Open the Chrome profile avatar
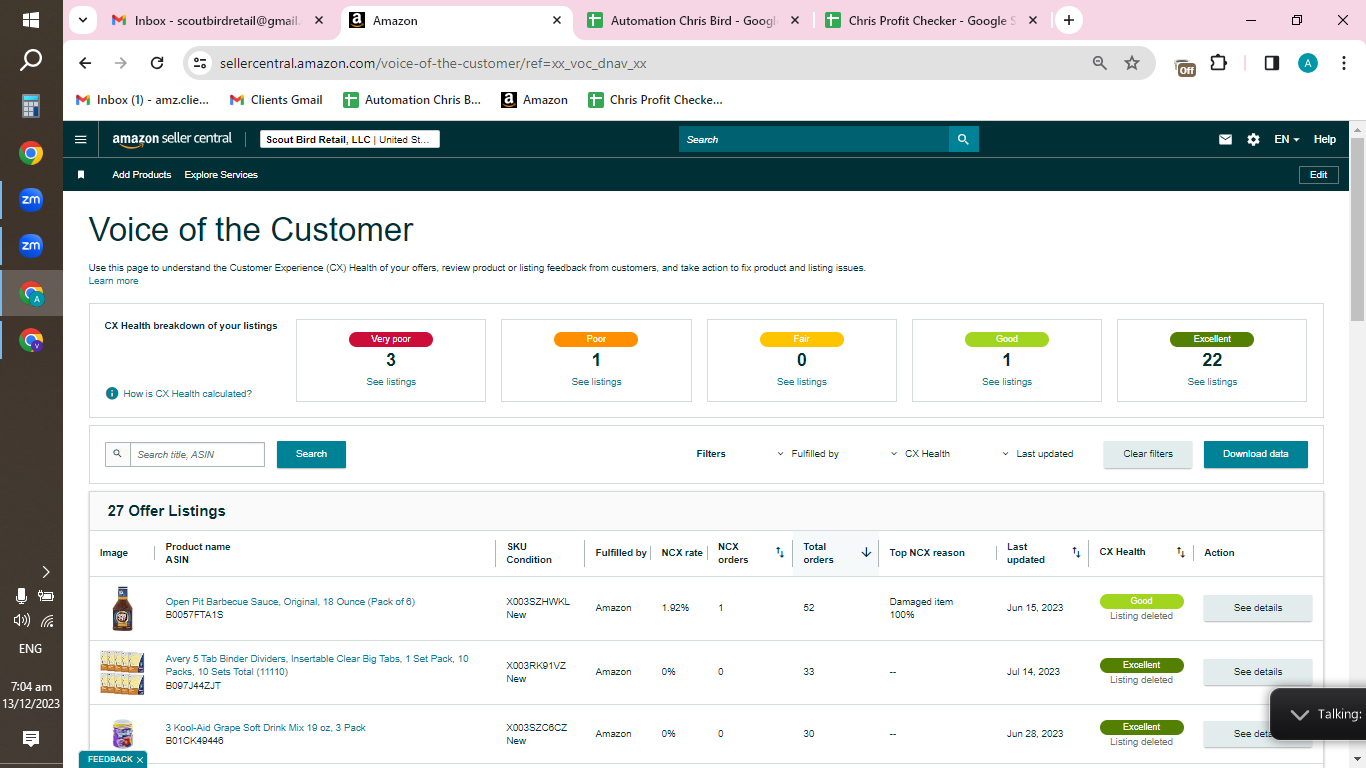Viewport: 1366px width, 768px height. click(1308, 63)
